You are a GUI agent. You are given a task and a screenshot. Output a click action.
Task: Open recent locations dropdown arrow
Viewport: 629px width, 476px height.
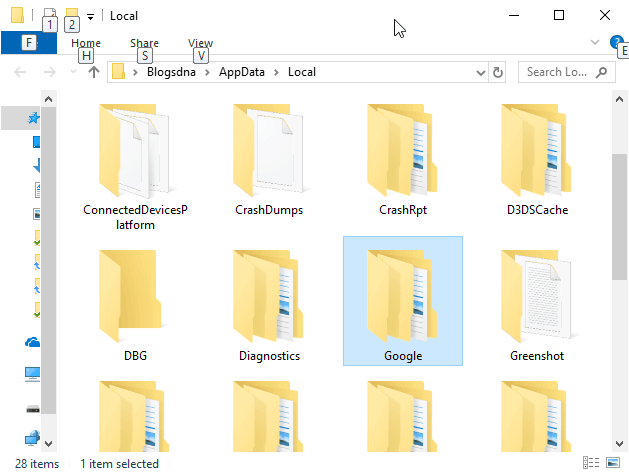[73, 72]
